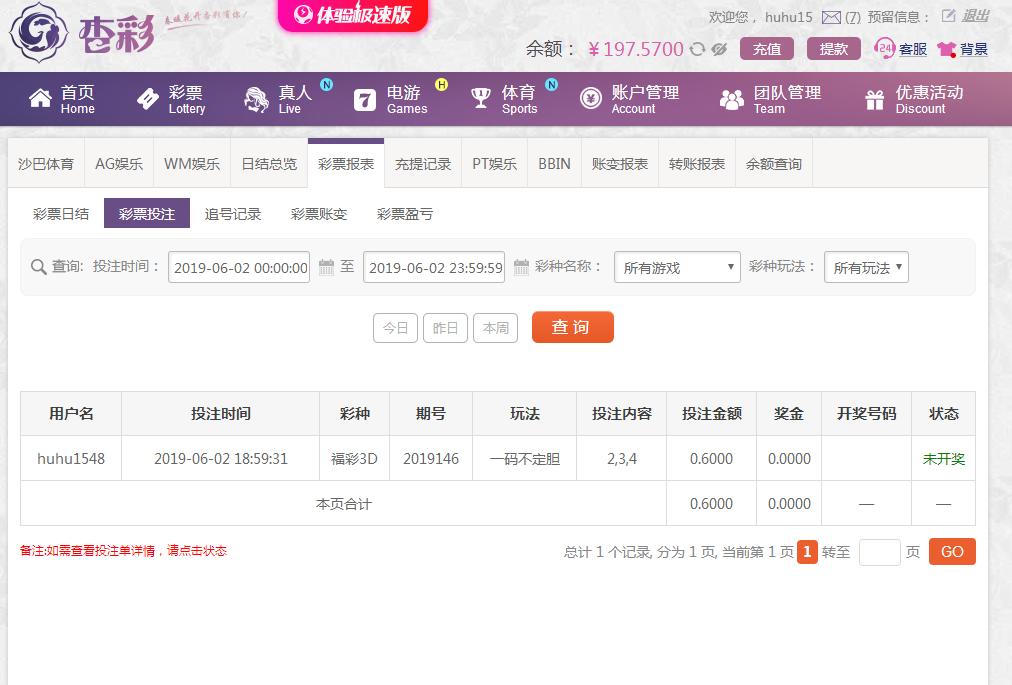Click 体验极速版 banner button

click(x=352, y=14)
